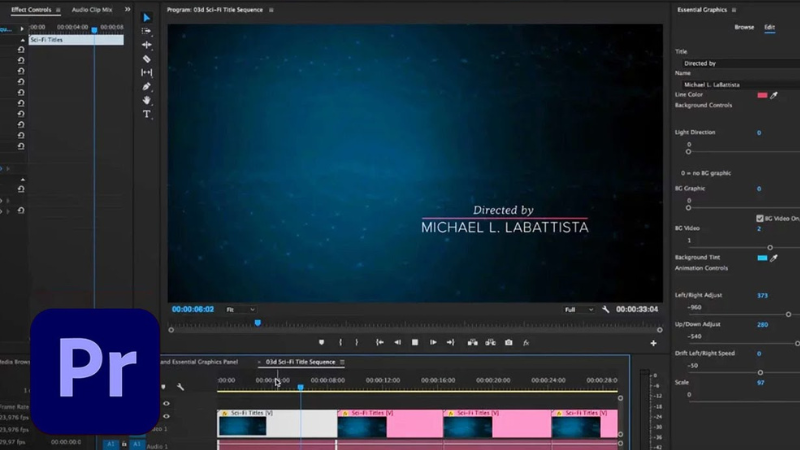
Task: Toggle the A1 track target button
Action: pyautogui.click(x=137, y=444)
